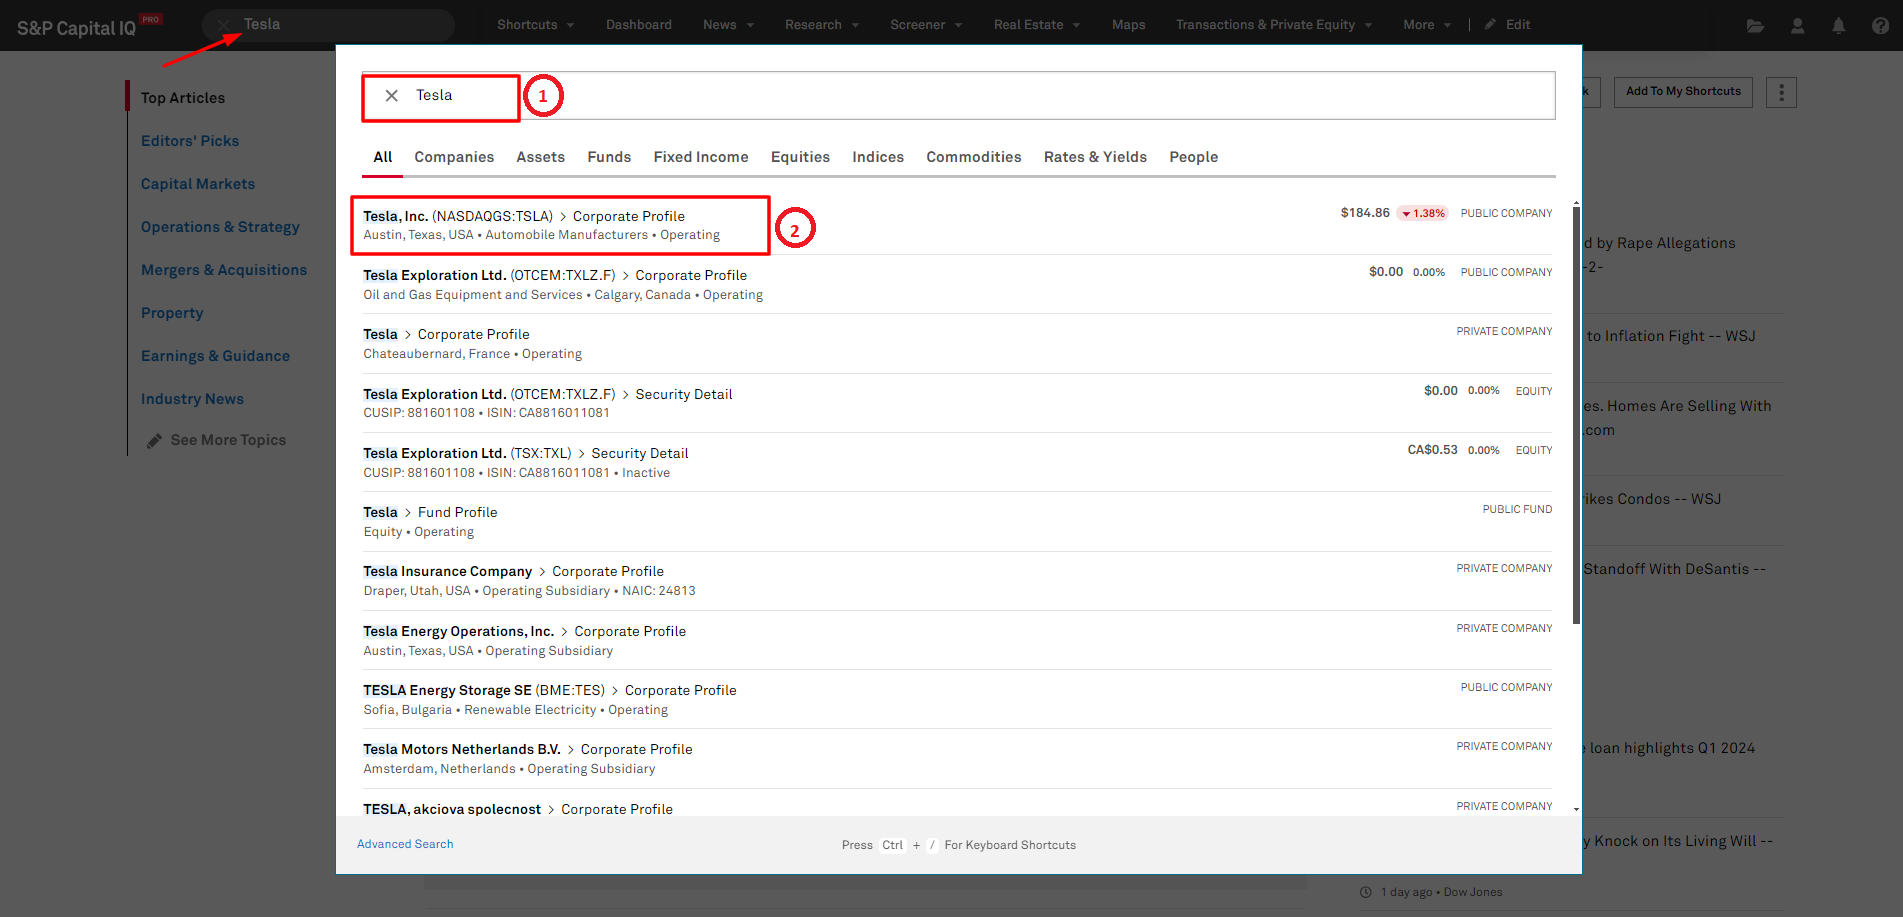Screen dimensions: 1903x917
Task: Open Tesla Insurance Company Corporate Profile
Action: click(x=955, y=581)
